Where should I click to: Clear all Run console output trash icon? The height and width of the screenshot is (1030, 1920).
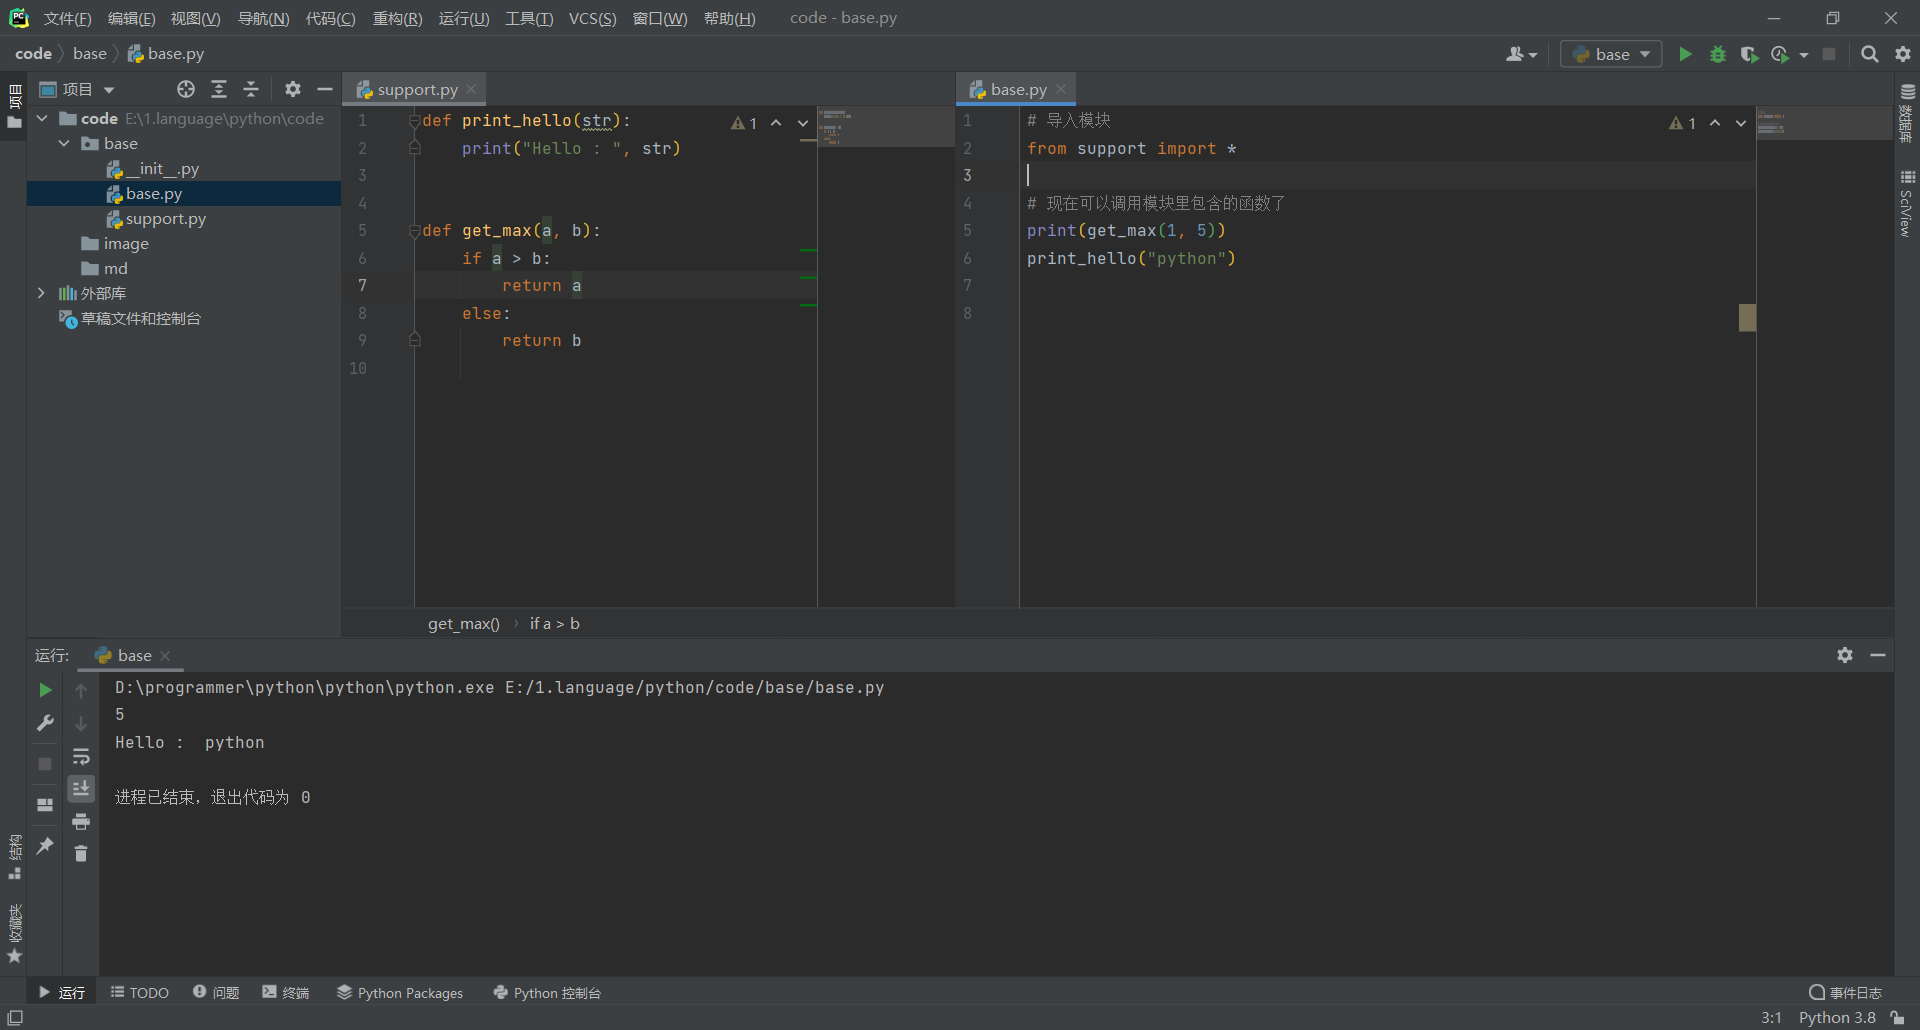point(81,853)
